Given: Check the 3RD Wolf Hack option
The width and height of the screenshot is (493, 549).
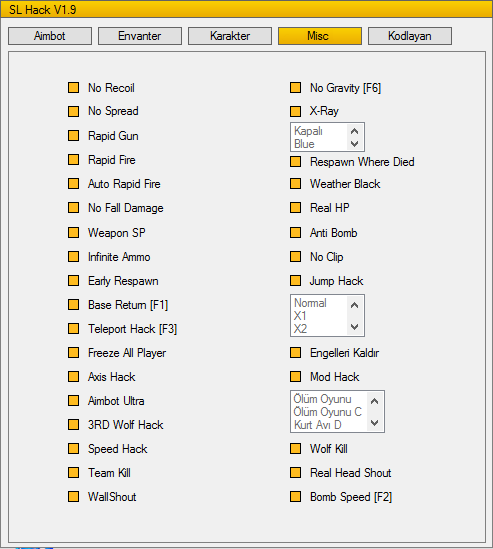Looking at the screenshot, I should 73,425.
